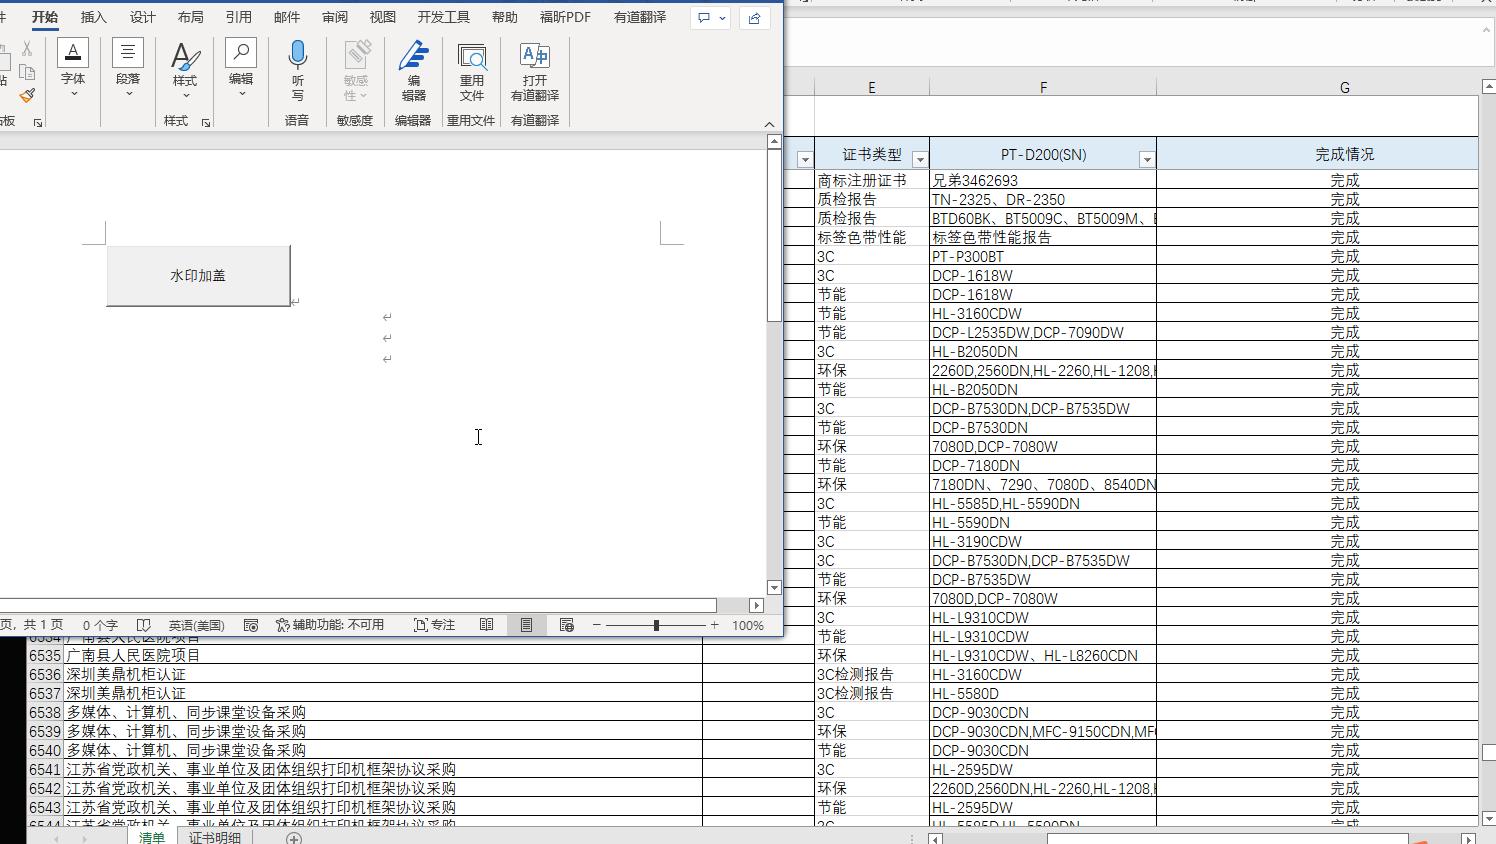Select Excel column G header

click(x=1344, y=88)
